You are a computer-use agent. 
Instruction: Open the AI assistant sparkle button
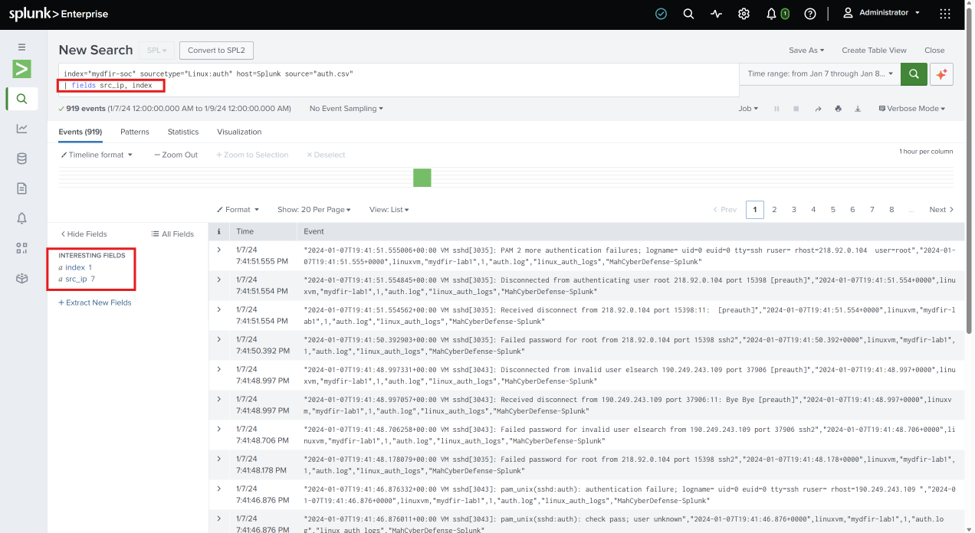click(x=941, y=74)
